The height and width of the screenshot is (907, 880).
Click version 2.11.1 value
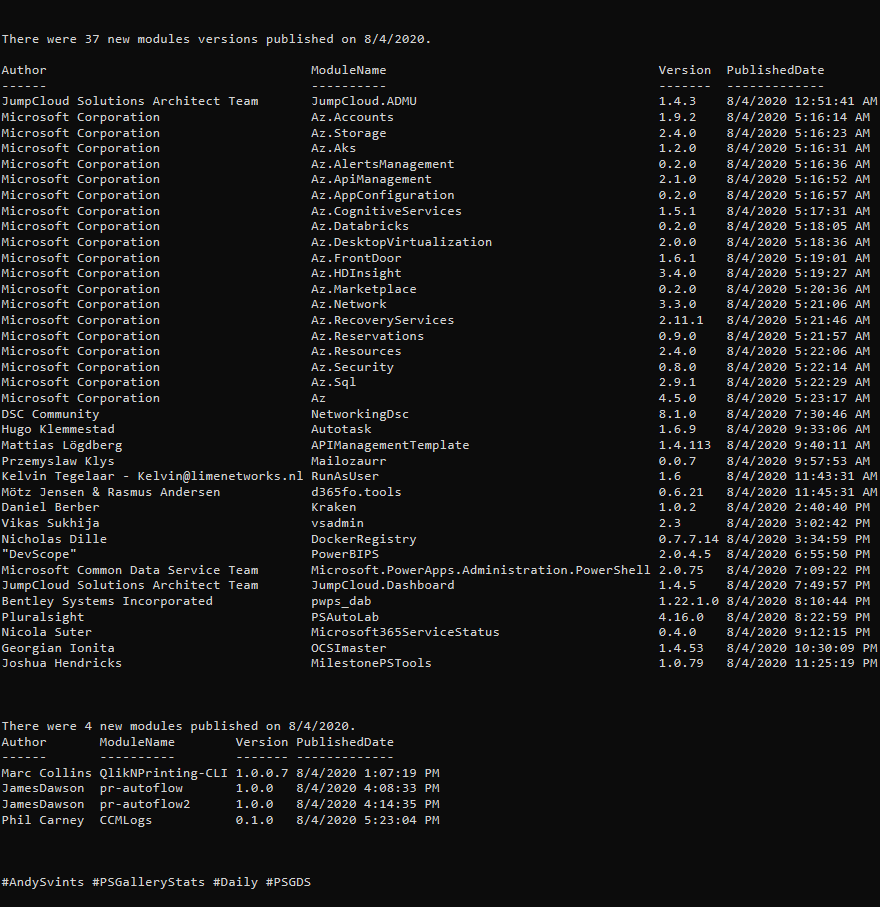pyautogui.click(x=681, y=320)
